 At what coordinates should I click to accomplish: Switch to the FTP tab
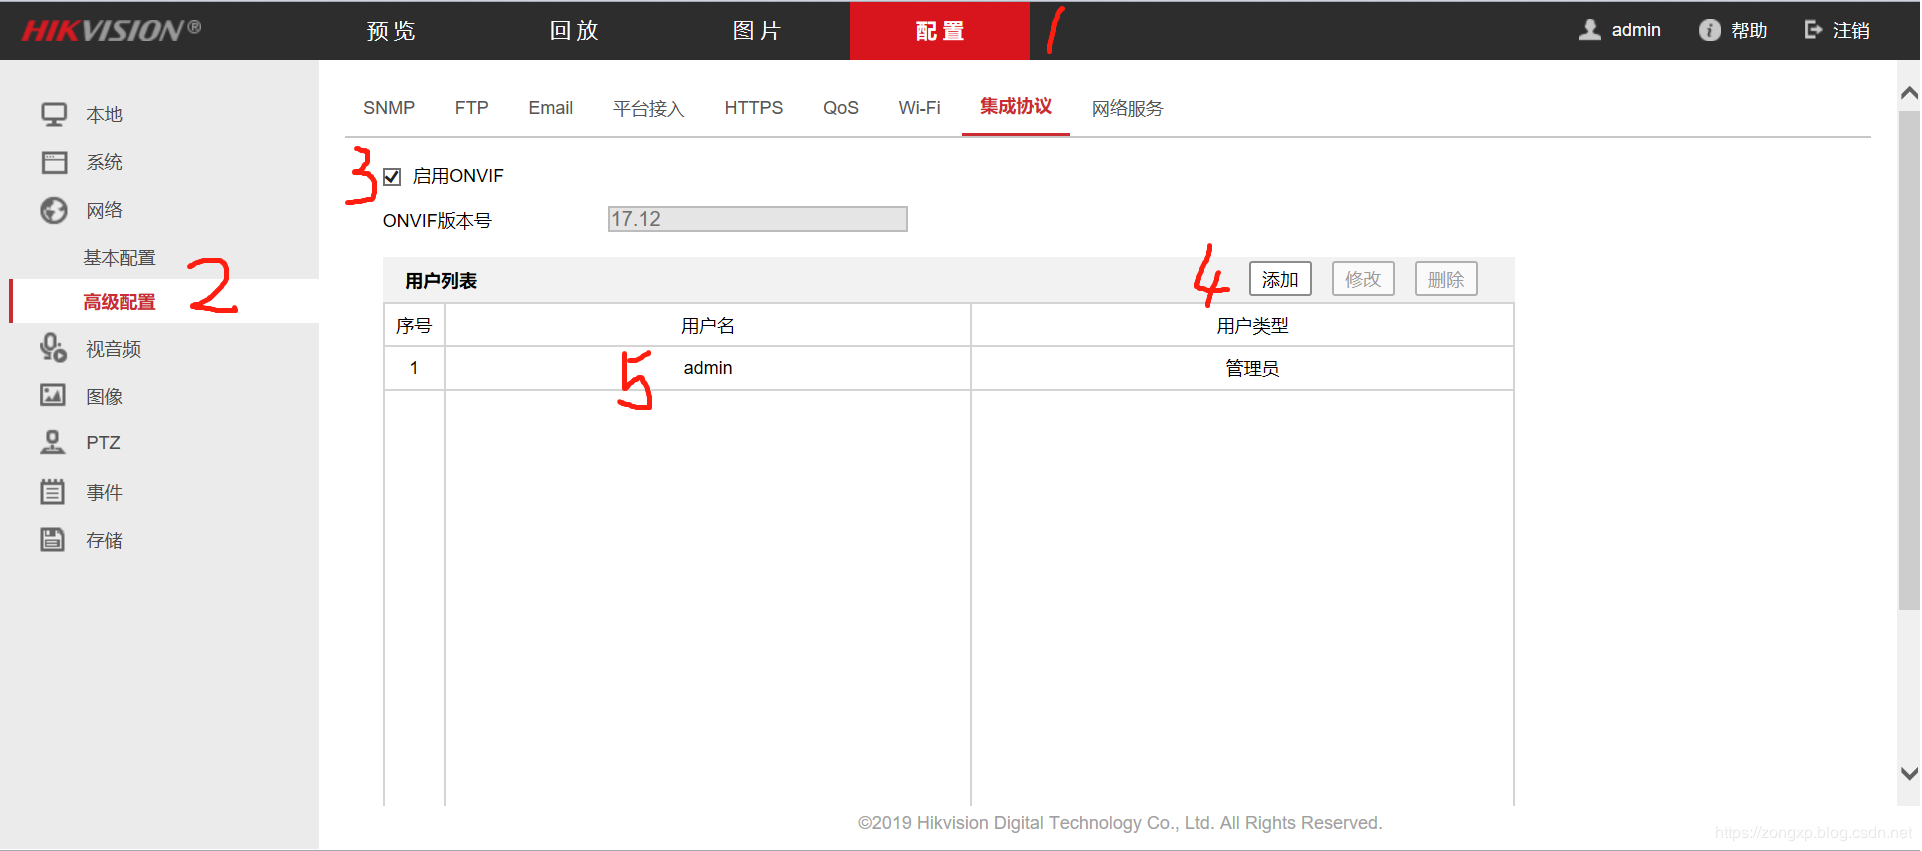click(472, 108)
